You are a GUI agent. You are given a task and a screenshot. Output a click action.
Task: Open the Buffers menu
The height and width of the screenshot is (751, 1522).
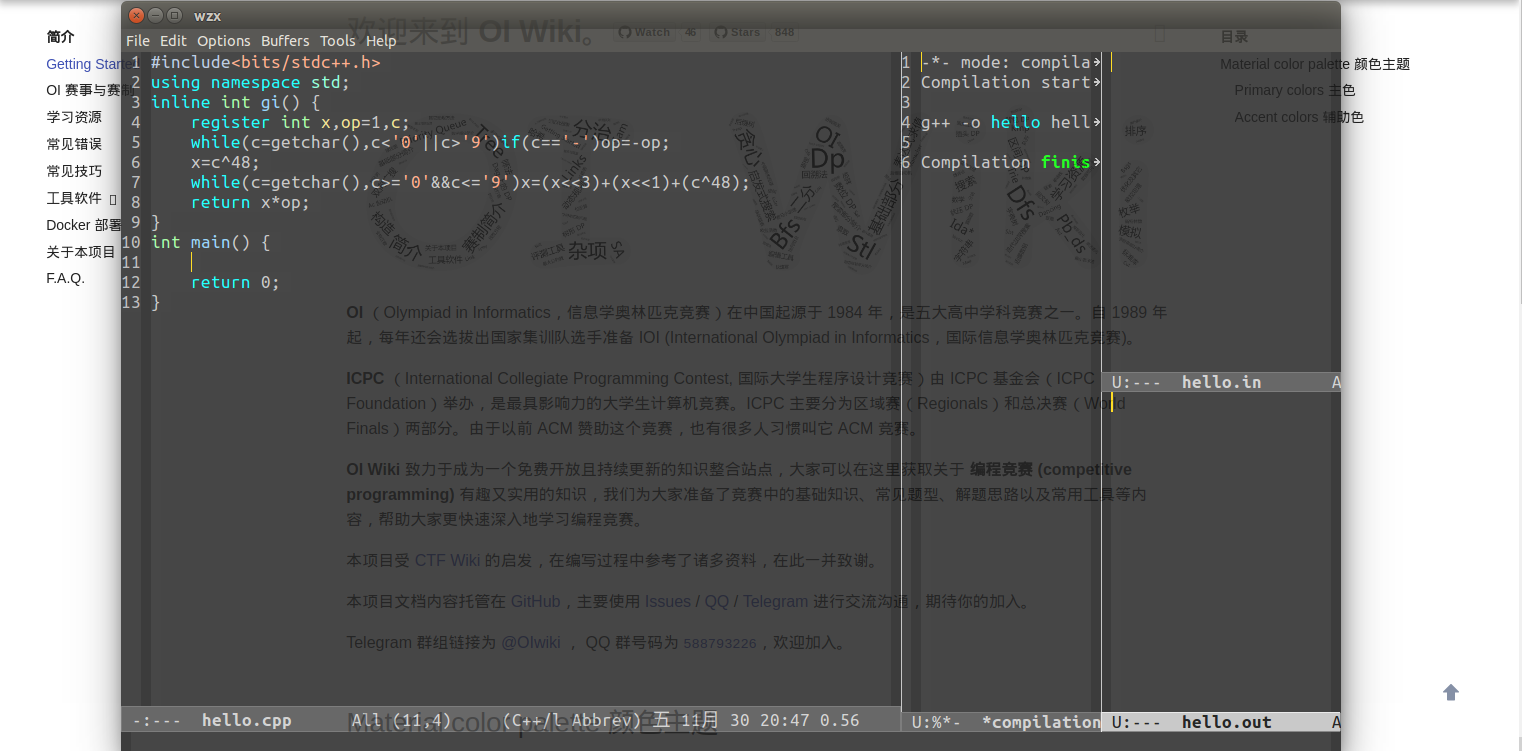point(285,41)
